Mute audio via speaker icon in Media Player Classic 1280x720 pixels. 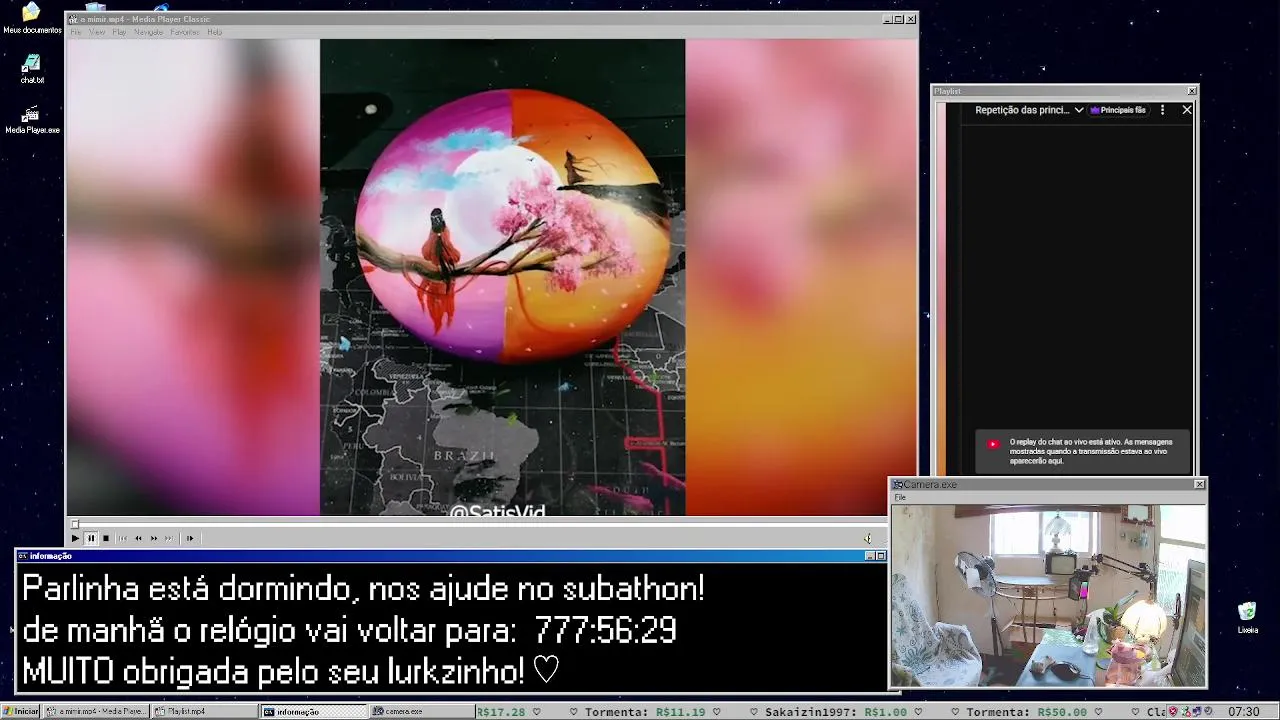coord(868,538)
